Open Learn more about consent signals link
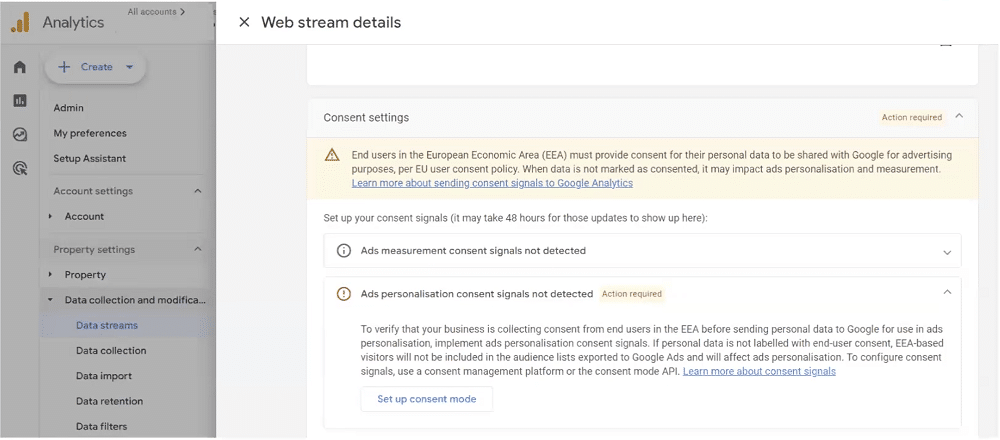 click(759, 371)
